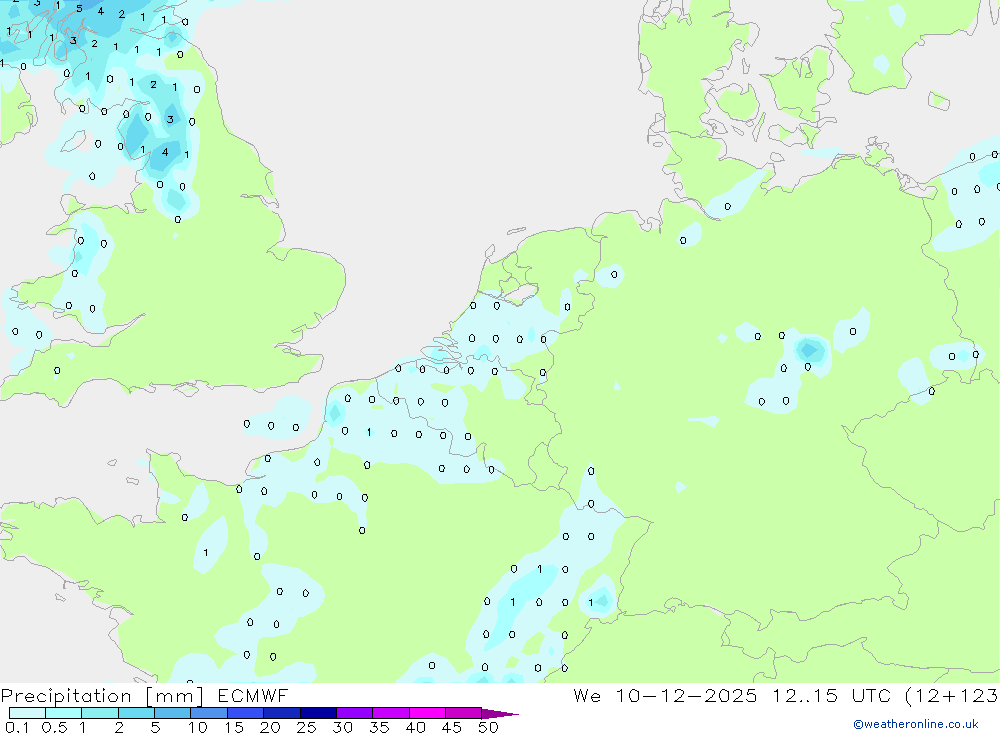Select the 30–35 mm violet legend swatch
The image size is (1000, 733).
tap(354, 713)
